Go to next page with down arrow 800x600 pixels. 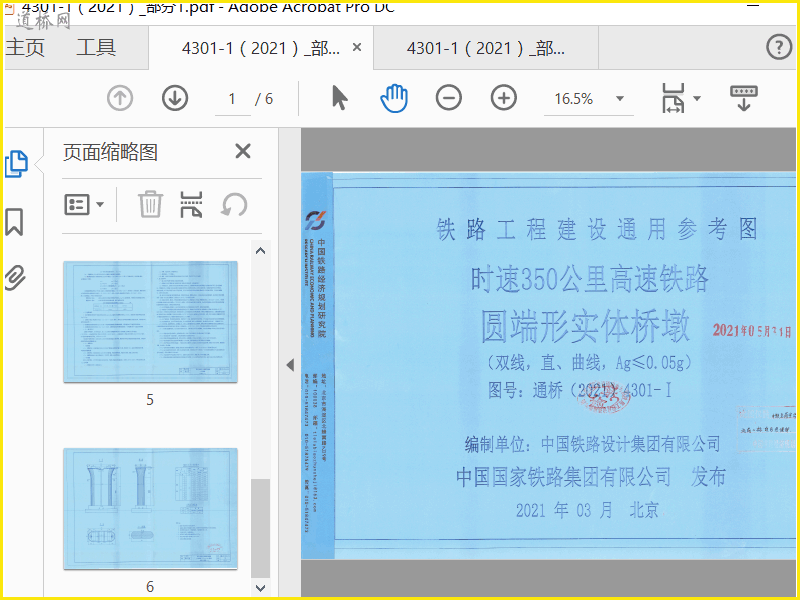(x=175, y=98)
